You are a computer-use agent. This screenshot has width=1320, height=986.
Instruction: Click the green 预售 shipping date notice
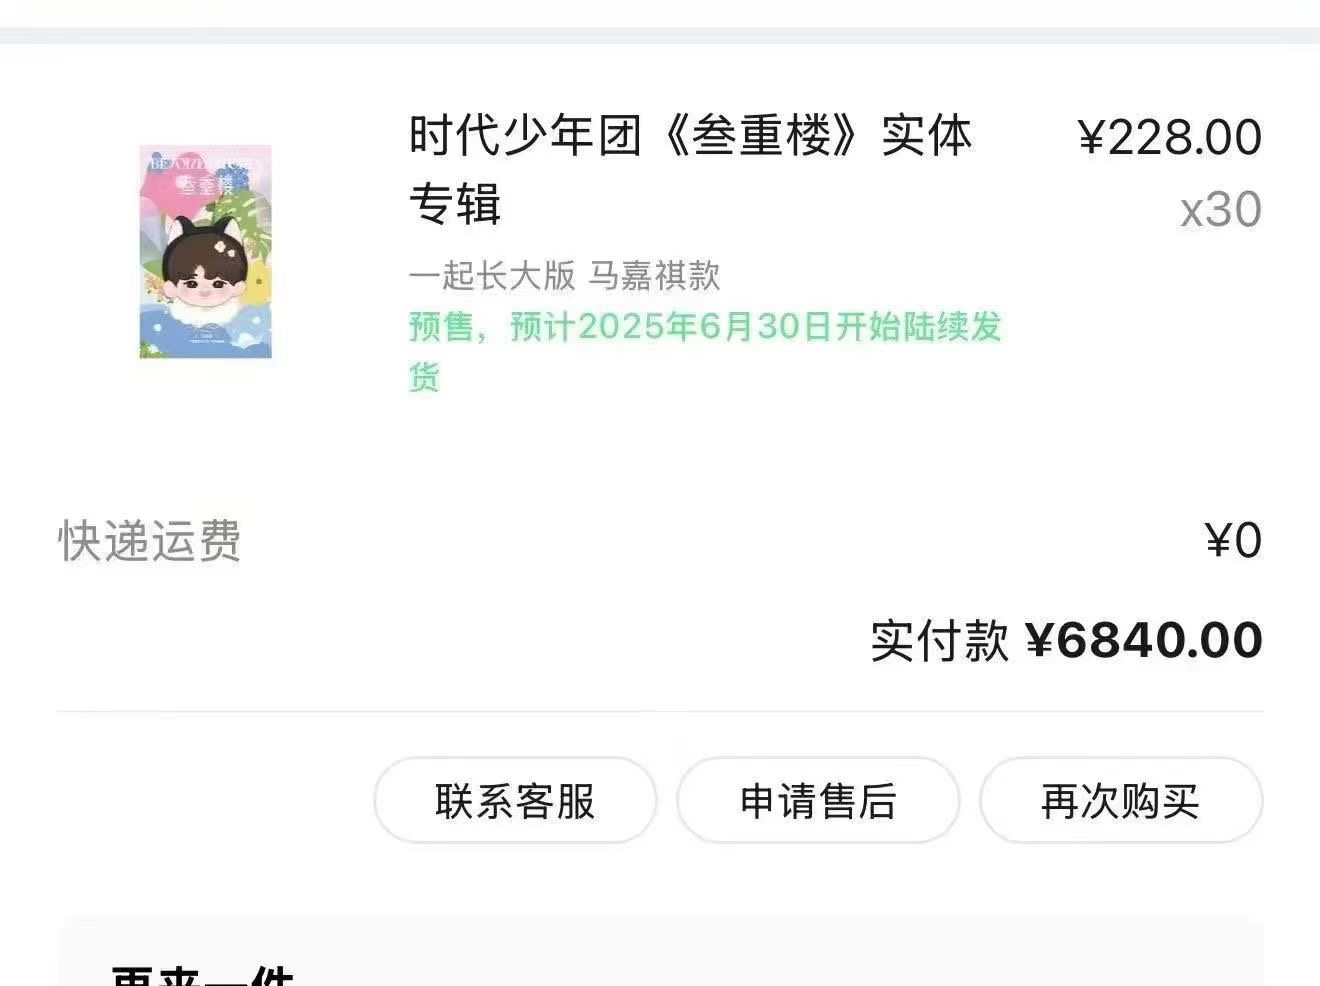705,351
